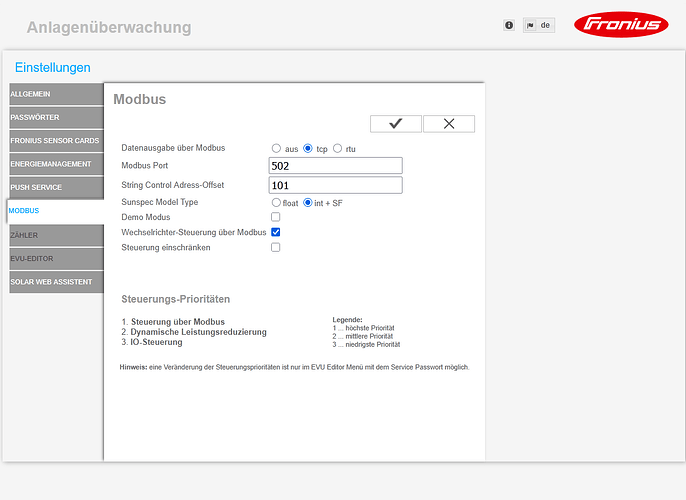Enable Steuerung einschränken checkbox
This screenshot has height=500, width=686.
coord(276,247)
